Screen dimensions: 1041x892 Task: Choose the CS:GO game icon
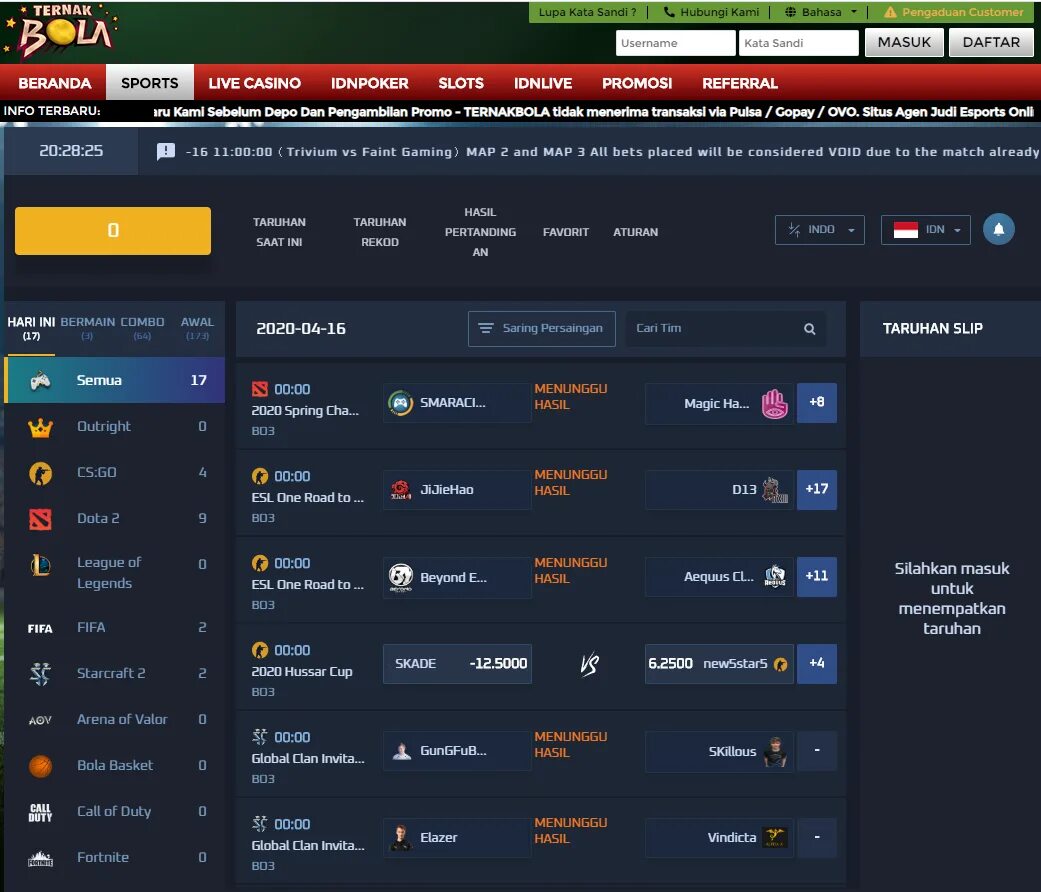click(40, 473)
